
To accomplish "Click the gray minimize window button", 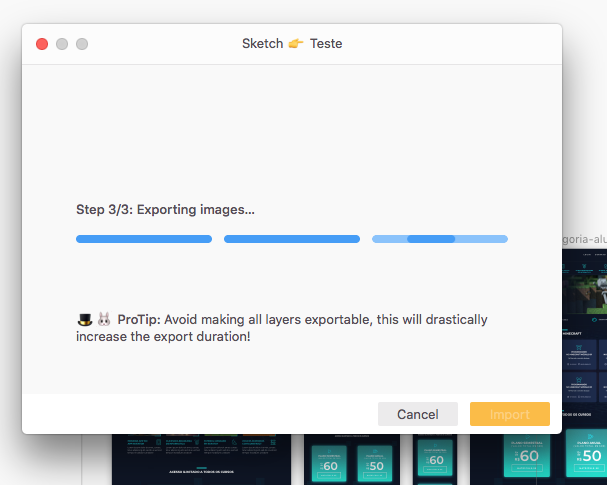I will pyautogui.click(x=62, y=44).
